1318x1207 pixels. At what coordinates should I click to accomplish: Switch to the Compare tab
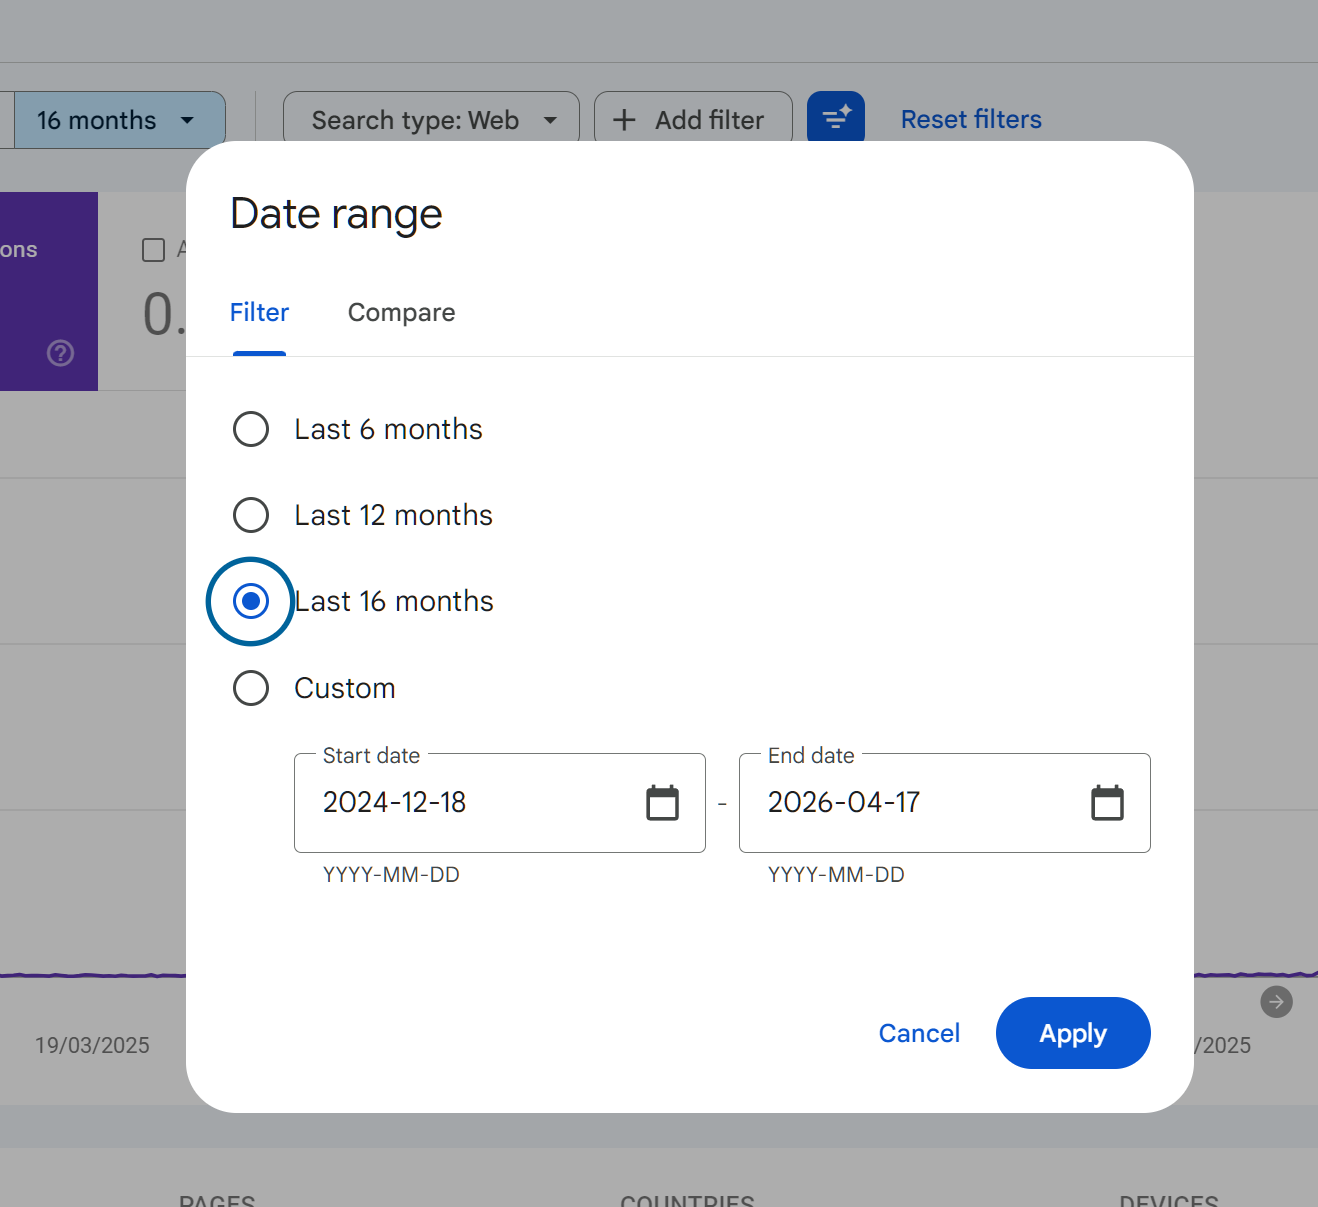tap(401, 313)
